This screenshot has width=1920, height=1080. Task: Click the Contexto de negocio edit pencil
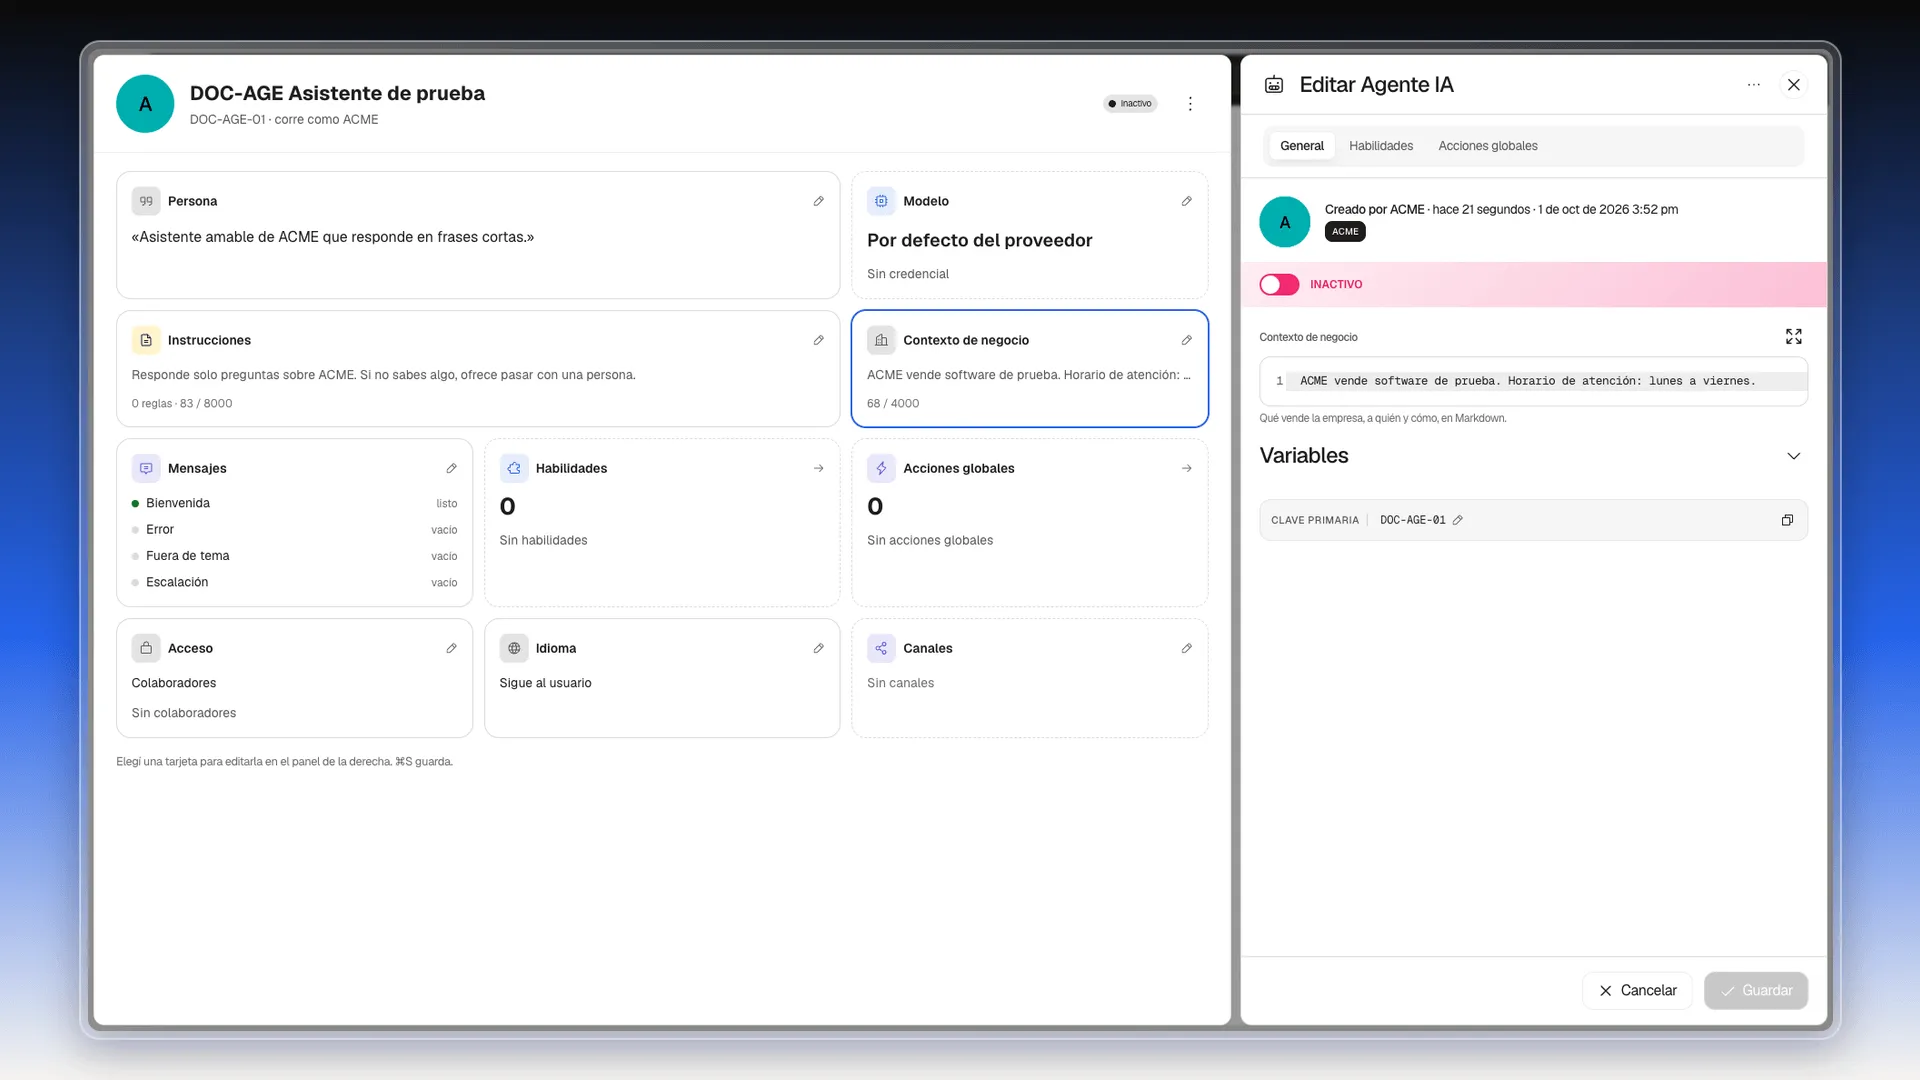point(1186,340)
